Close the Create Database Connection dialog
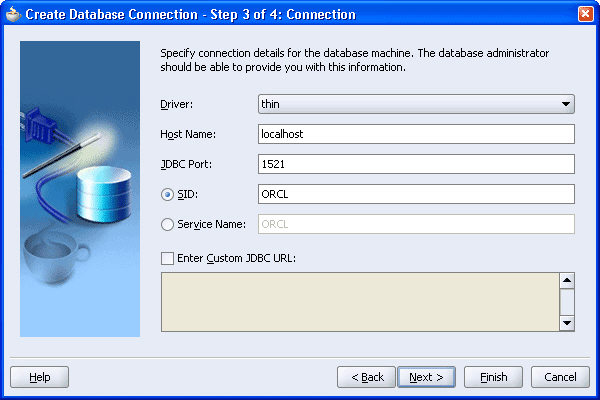600x400 pixels. coord(585,14)
